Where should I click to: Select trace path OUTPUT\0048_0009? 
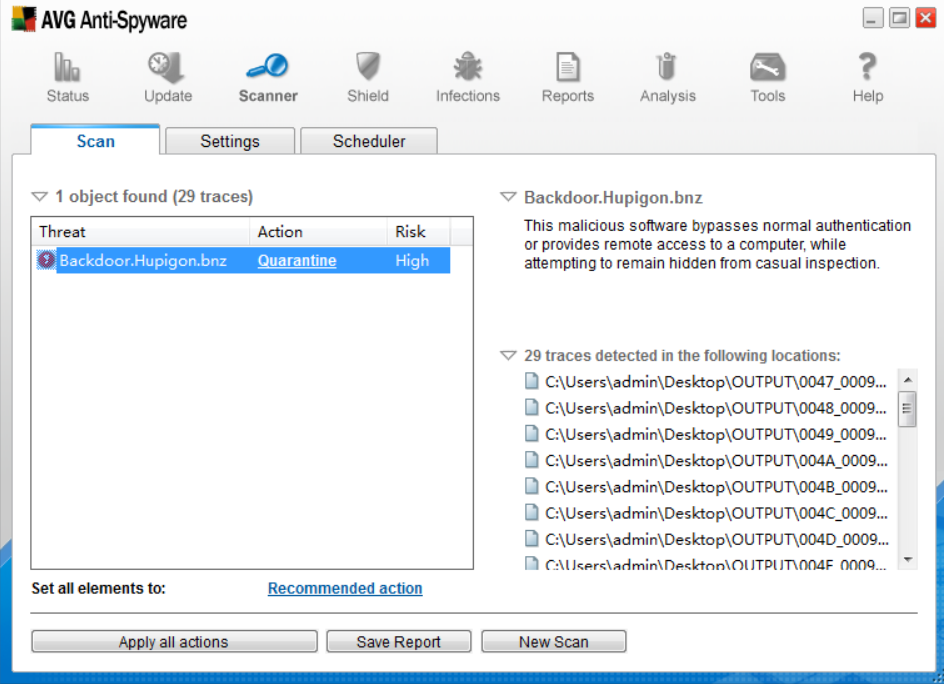(x=716, y=408)
